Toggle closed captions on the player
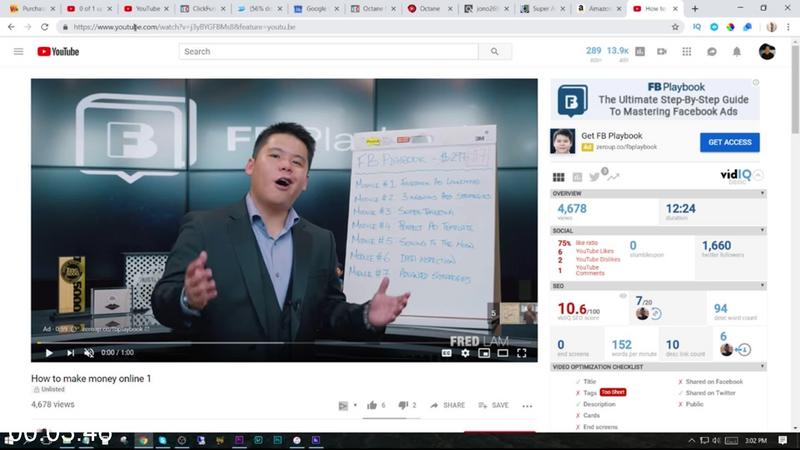Viewport: 800px width, 450px height. 446,353
